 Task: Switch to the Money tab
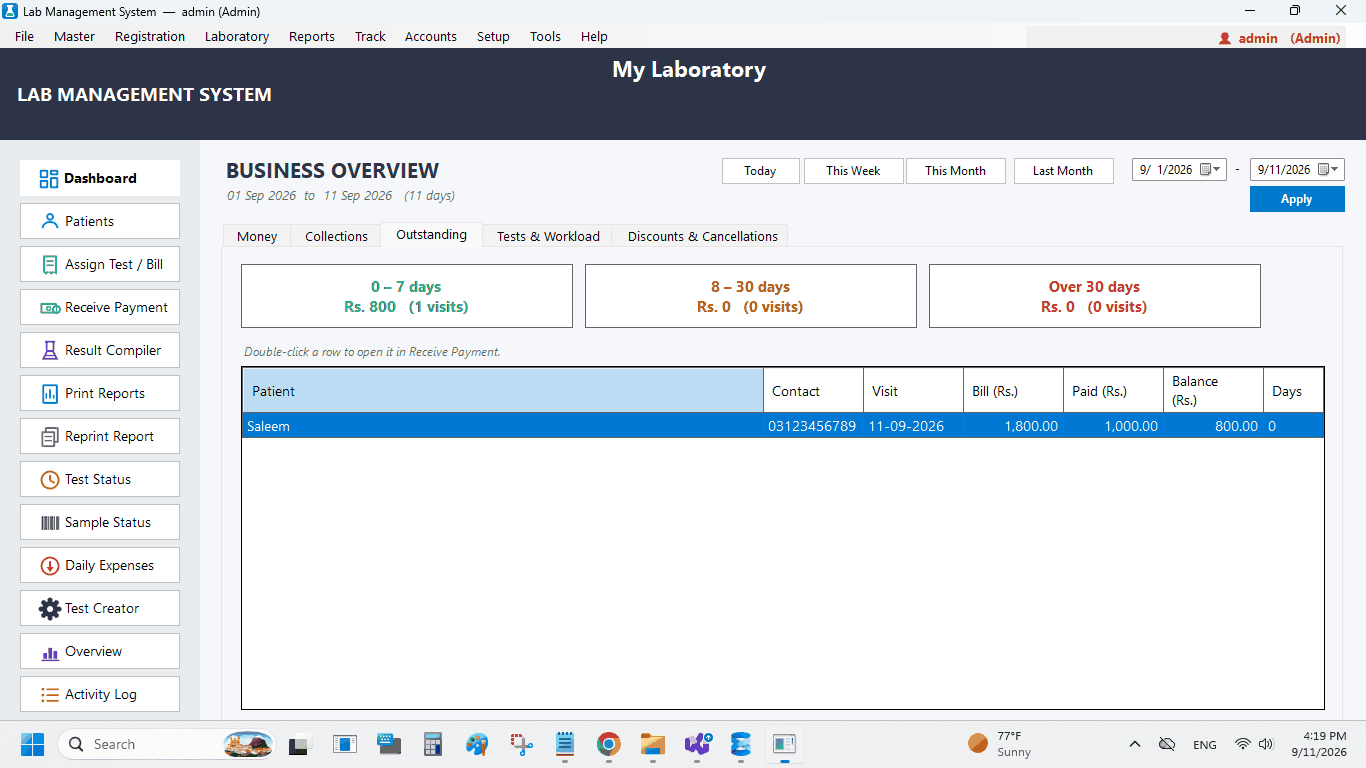[x=257, y=236]
